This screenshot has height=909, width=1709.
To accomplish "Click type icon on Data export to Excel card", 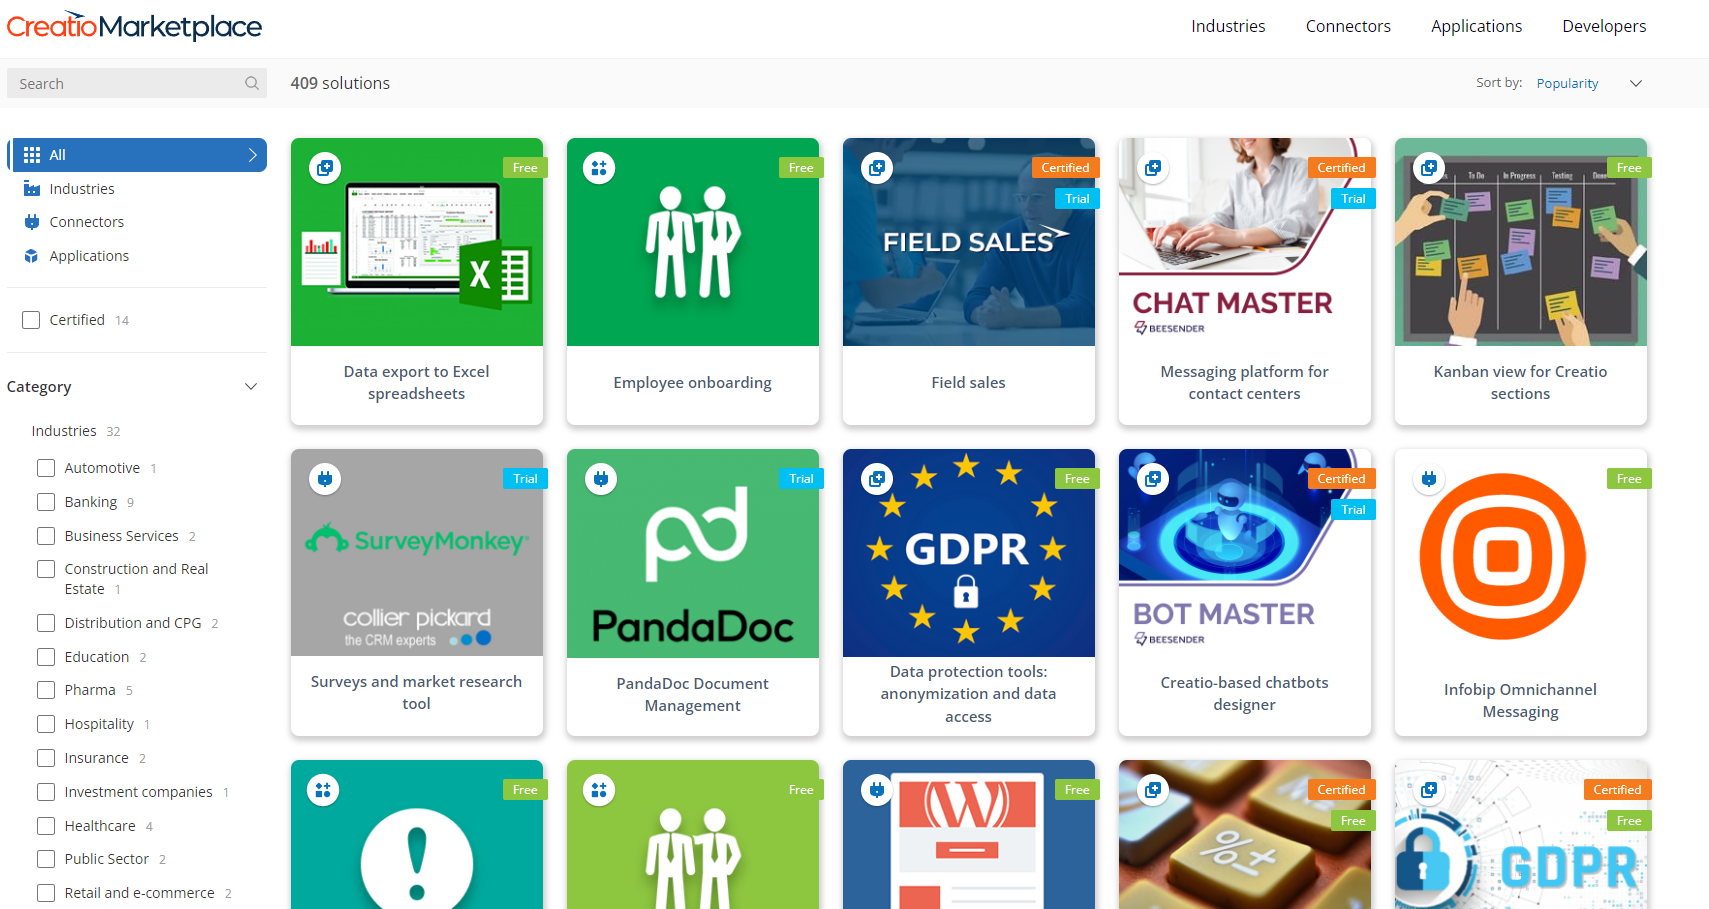I will click(325, 168).
